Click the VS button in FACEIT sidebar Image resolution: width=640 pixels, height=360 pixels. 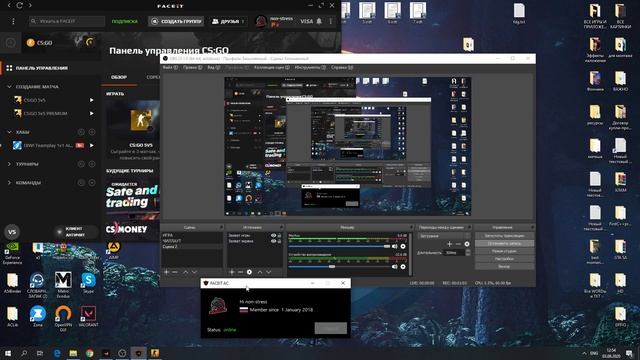12,232
